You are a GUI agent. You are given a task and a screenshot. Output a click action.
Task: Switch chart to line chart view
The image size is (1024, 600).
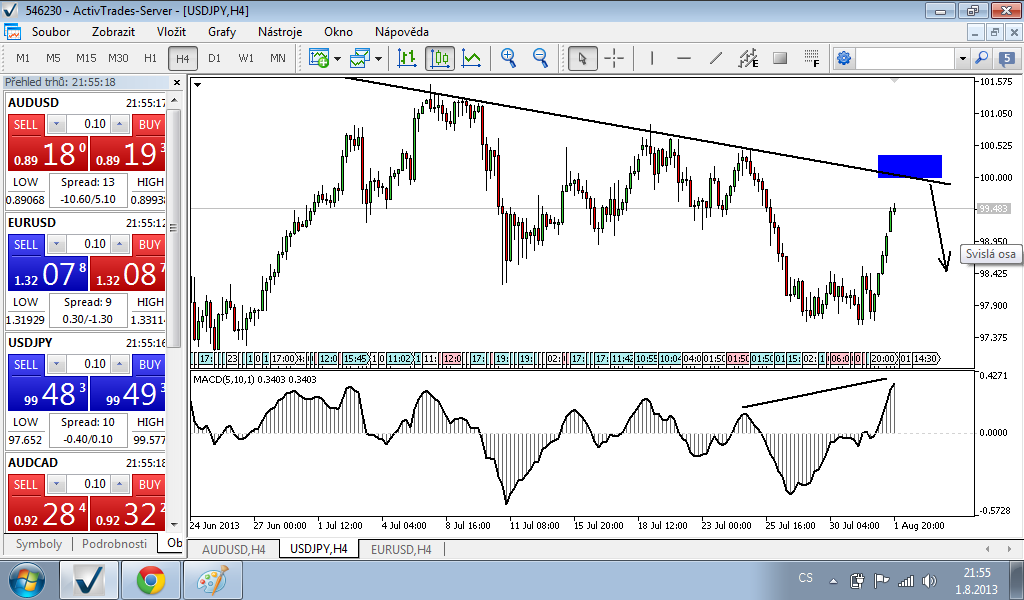tap(472, 58)
